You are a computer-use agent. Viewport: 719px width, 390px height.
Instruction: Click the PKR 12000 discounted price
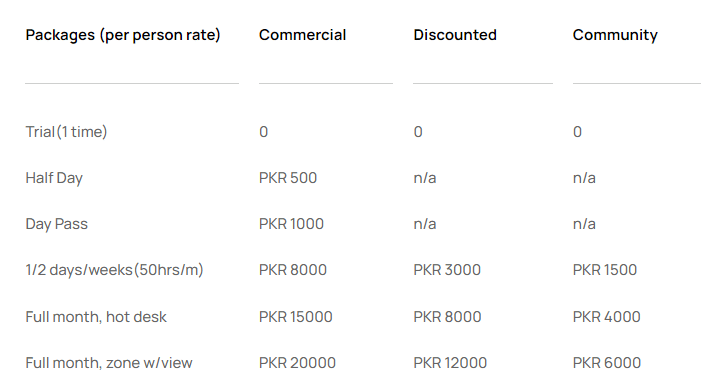coord(450,363)
